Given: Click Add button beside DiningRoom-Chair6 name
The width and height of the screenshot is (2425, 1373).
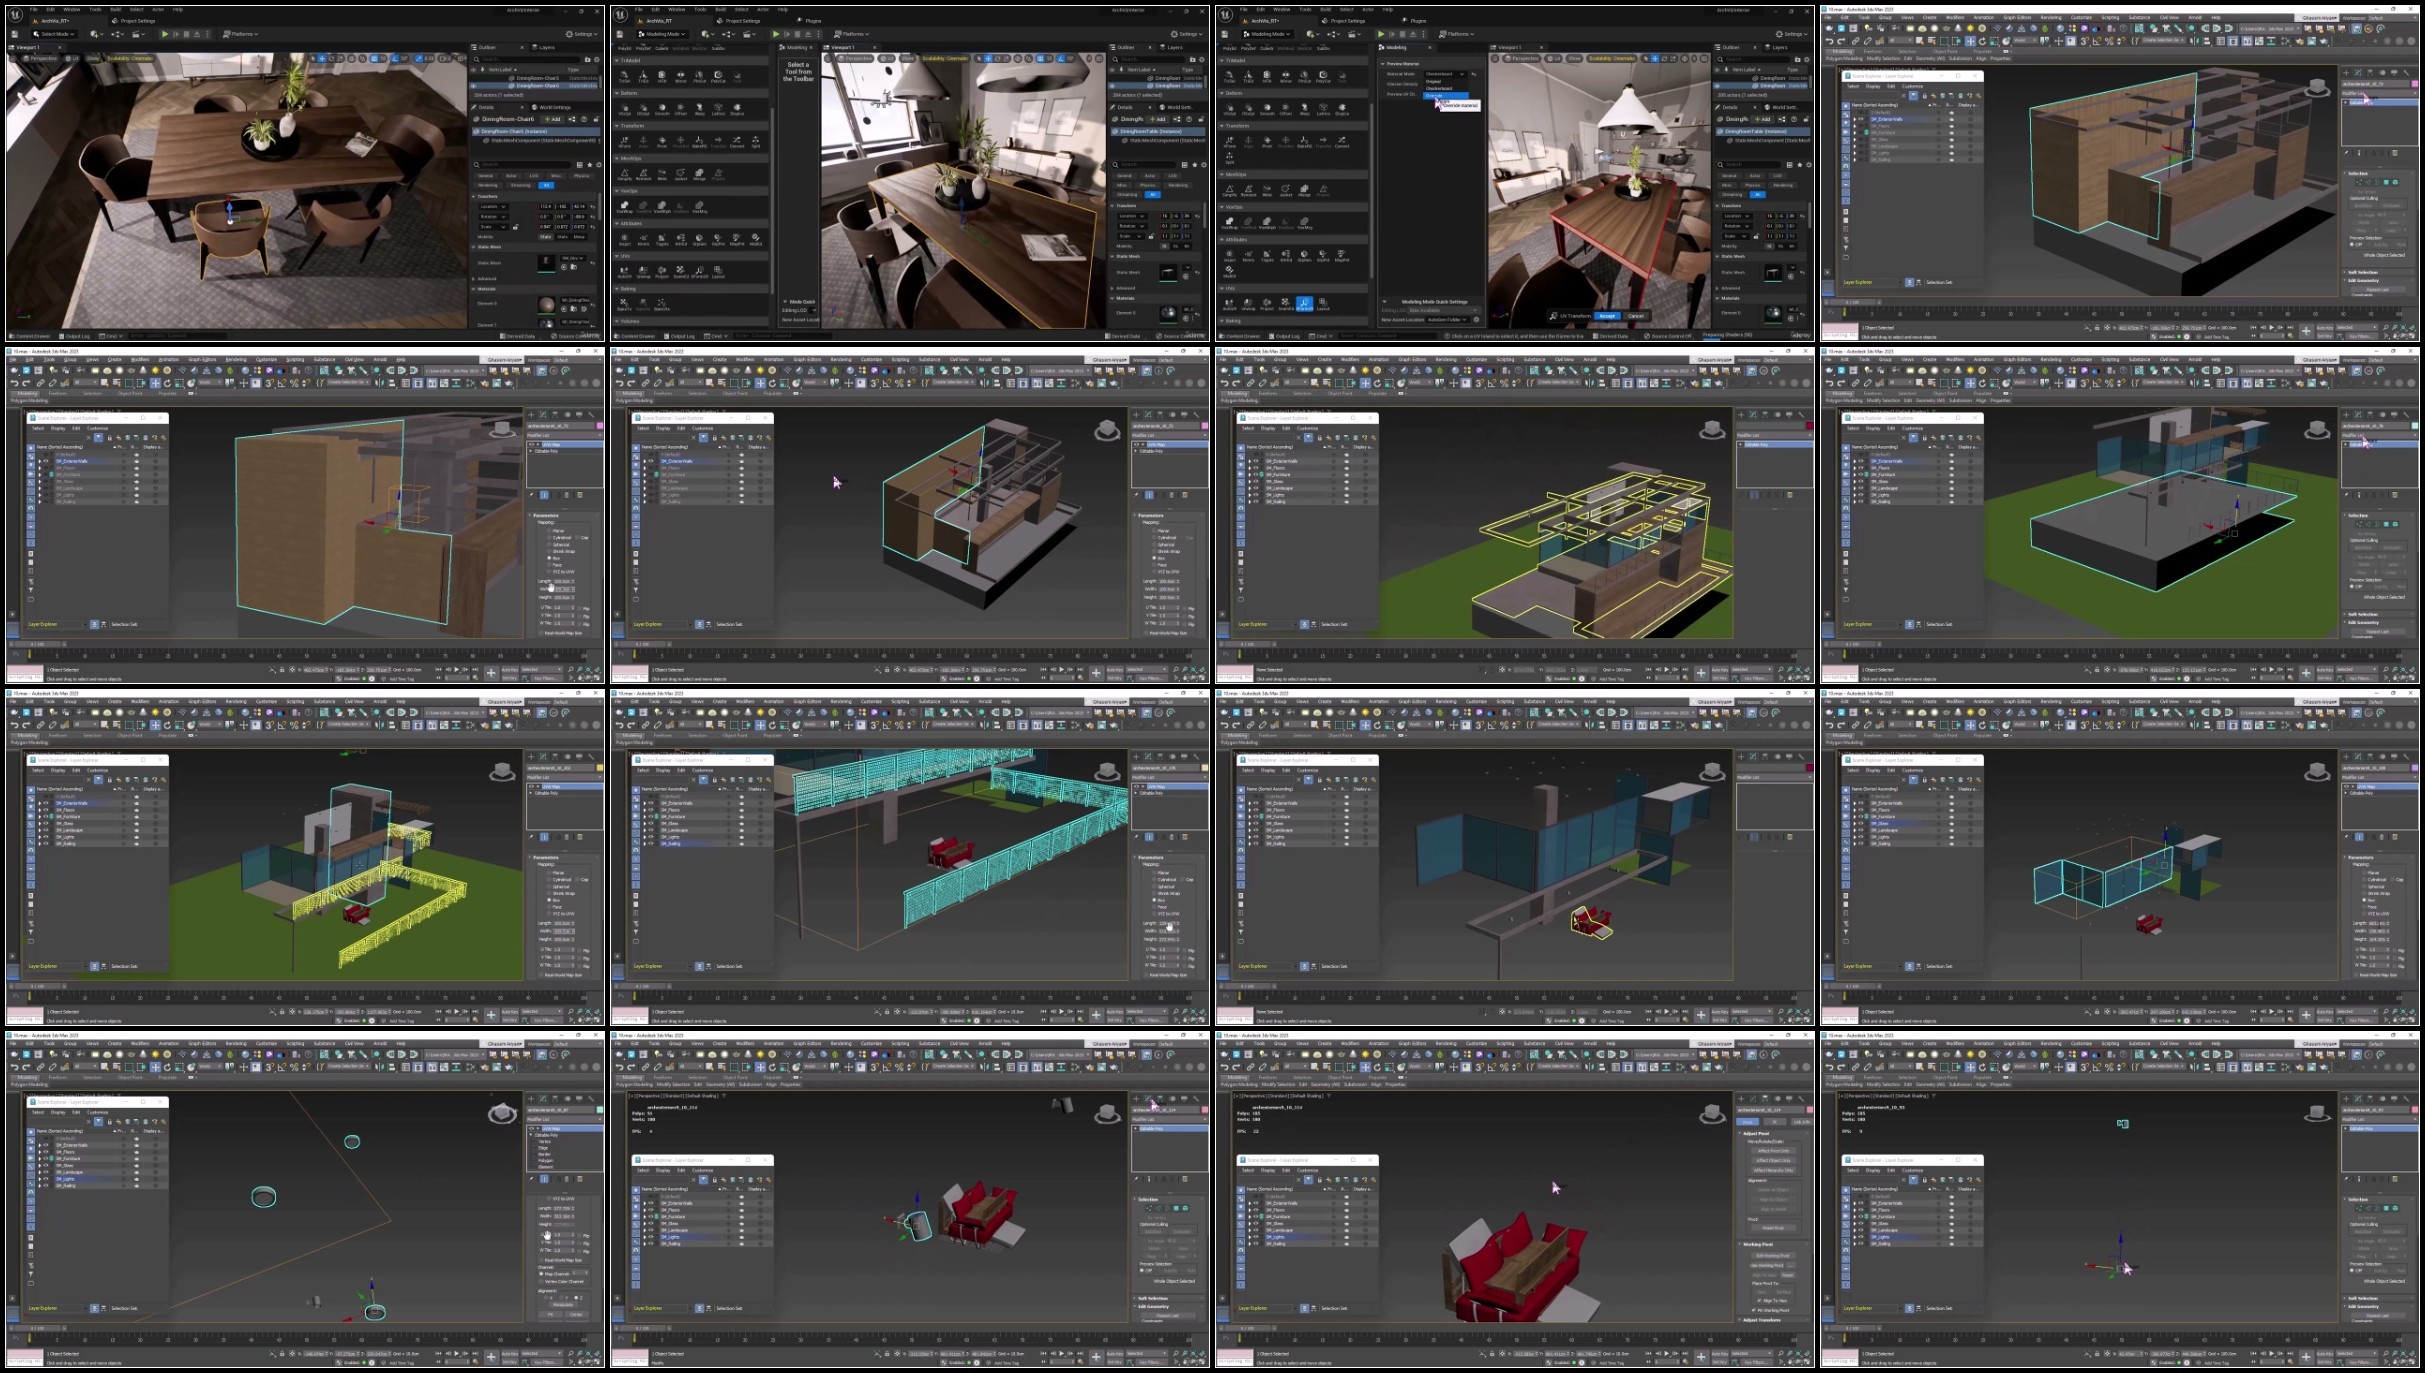Looking at the screenshot, I should 551,119.
